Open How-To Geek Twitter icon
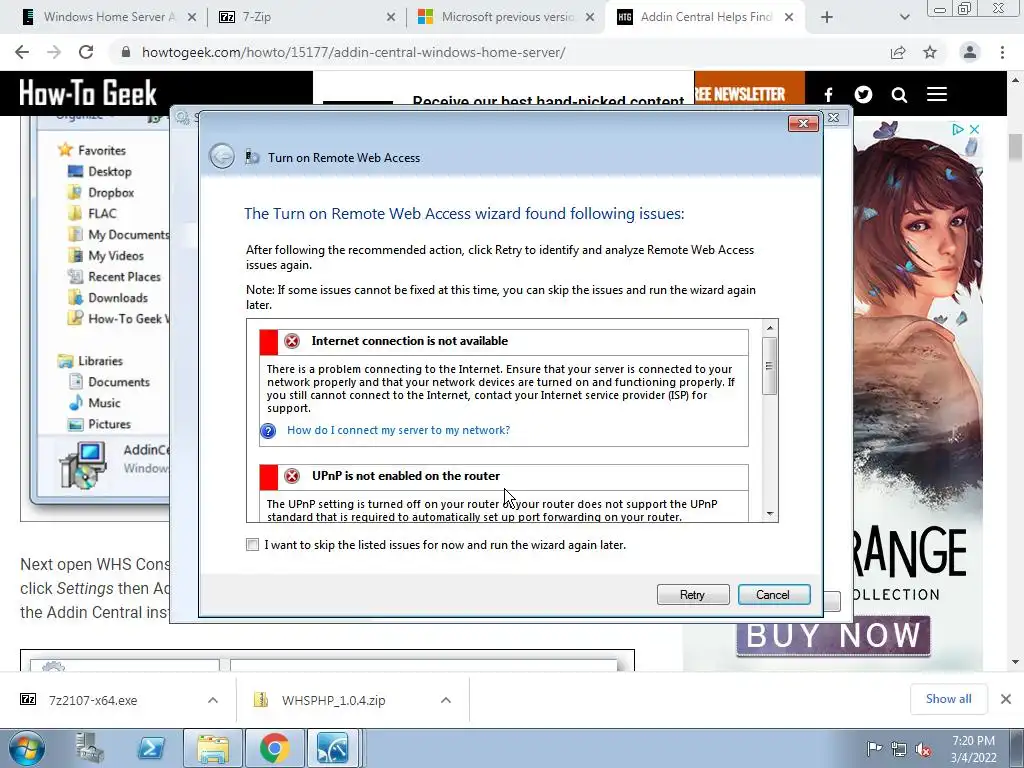 point(863,95)
